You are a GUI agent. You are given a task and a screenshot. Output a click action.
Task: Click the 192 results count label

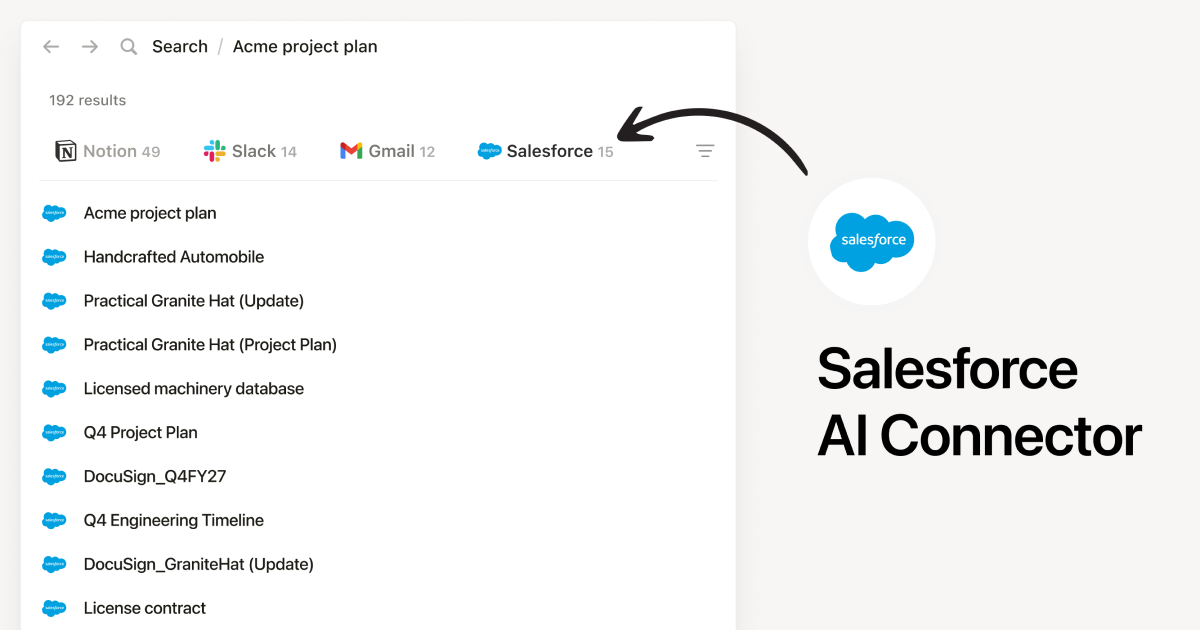(86, 100)
